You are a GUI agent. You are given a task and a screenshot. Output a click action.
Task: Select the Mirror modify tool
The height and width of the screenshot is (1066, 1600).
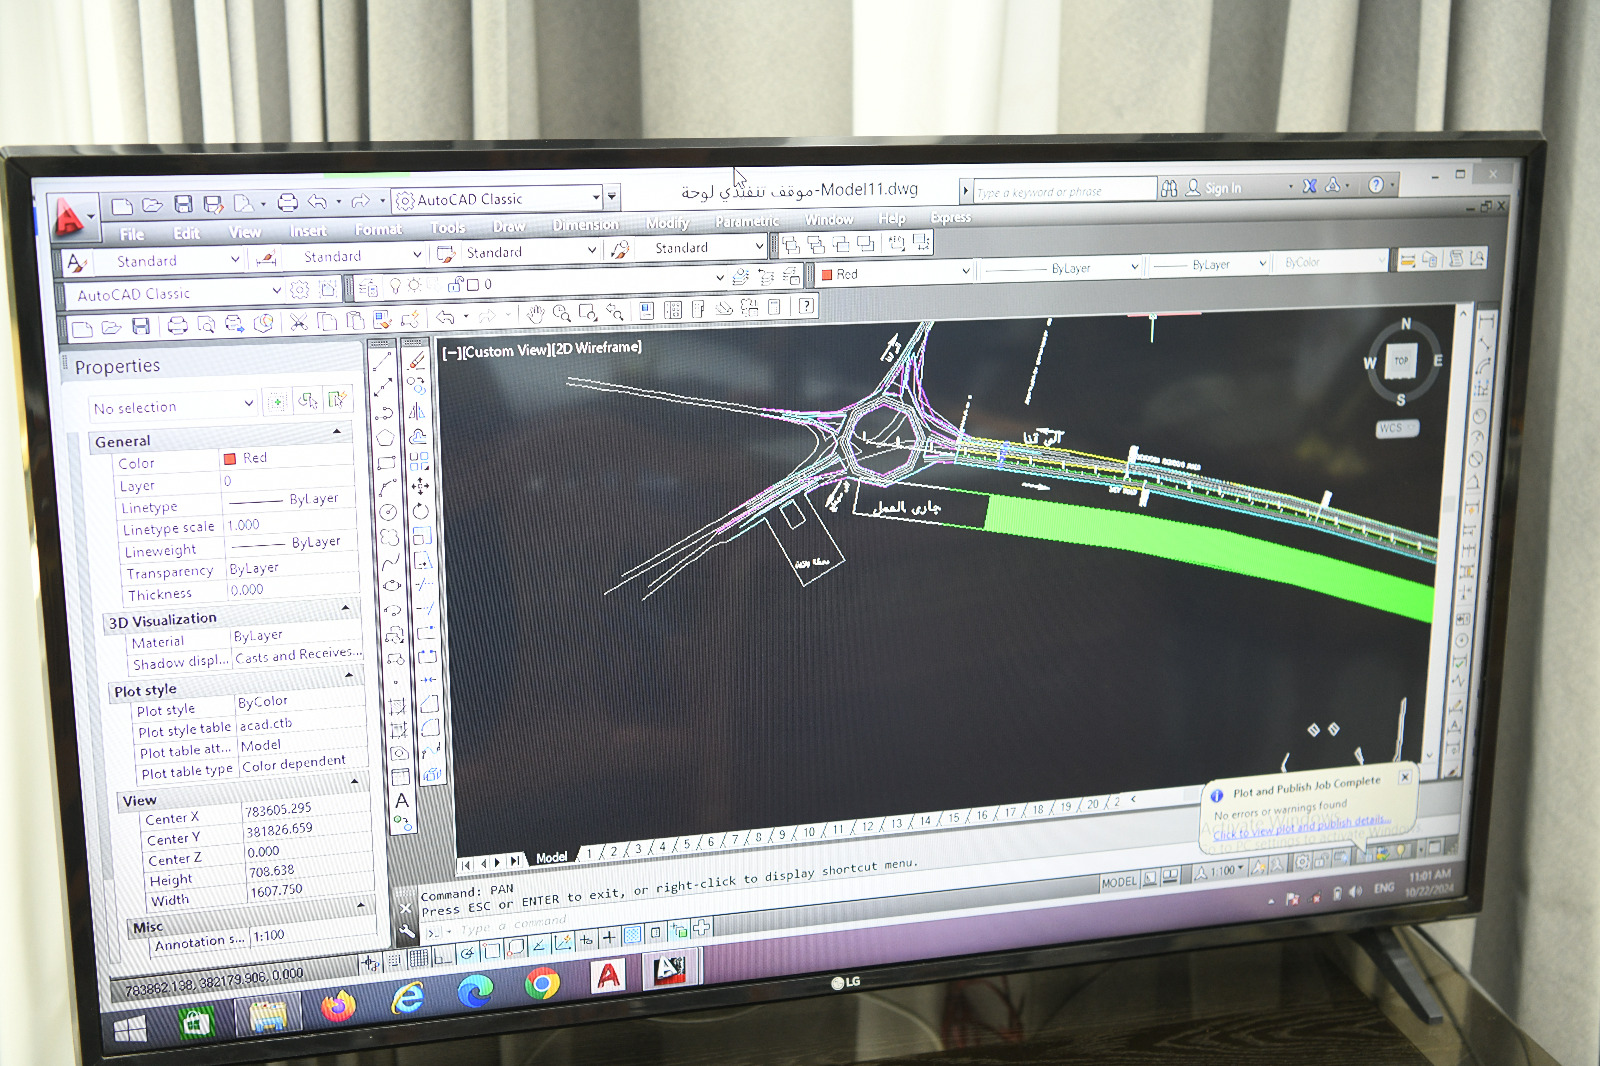417,411
